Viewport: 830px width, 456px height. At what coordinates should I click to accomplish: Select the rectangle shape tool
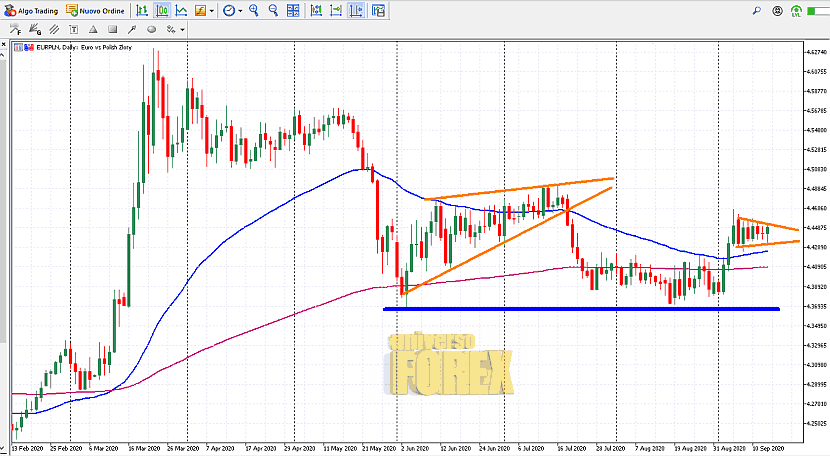pyautogui.click(x=112, y=30)
